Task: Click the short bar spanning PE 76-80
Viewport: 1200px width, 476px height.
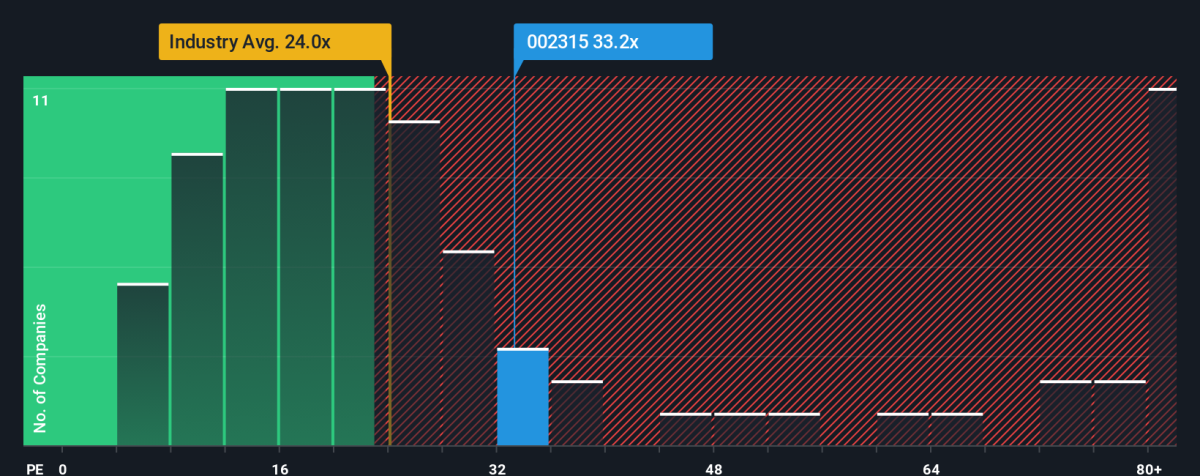Action: tap(1120, 413)
